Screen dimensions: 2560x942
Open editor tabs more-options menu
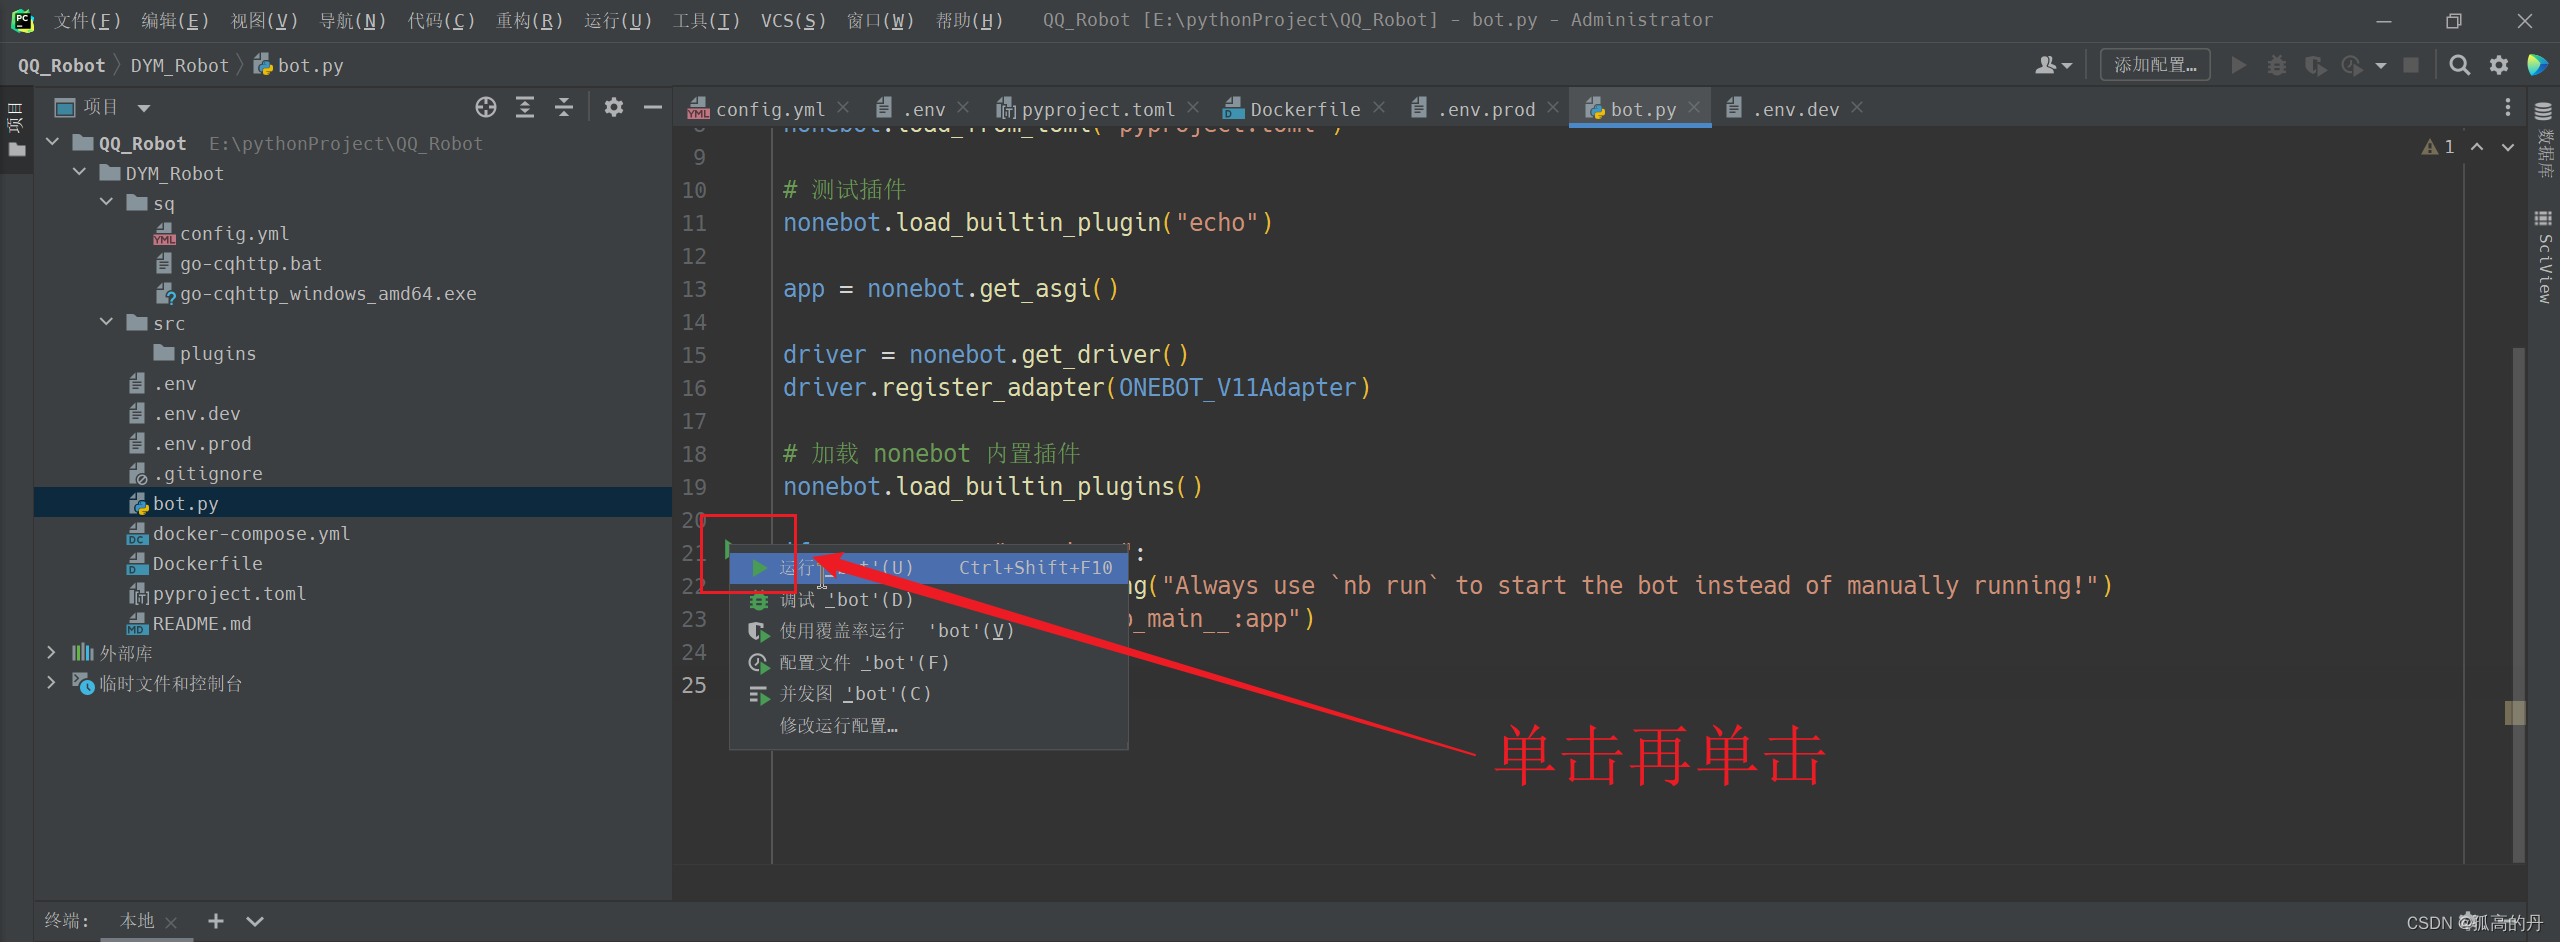2507,107
